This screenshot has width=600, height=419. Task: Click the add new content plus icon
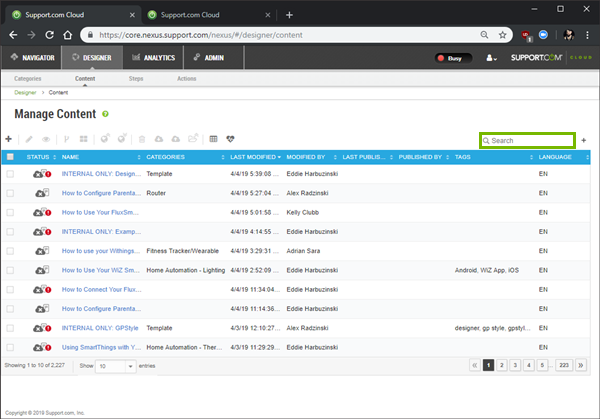(8, 139)
